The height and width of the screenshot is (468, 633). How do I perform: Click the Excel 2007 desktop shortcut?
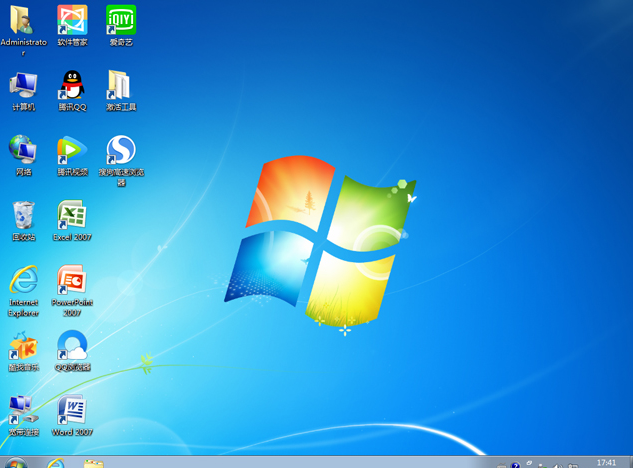tap(72, 216)
